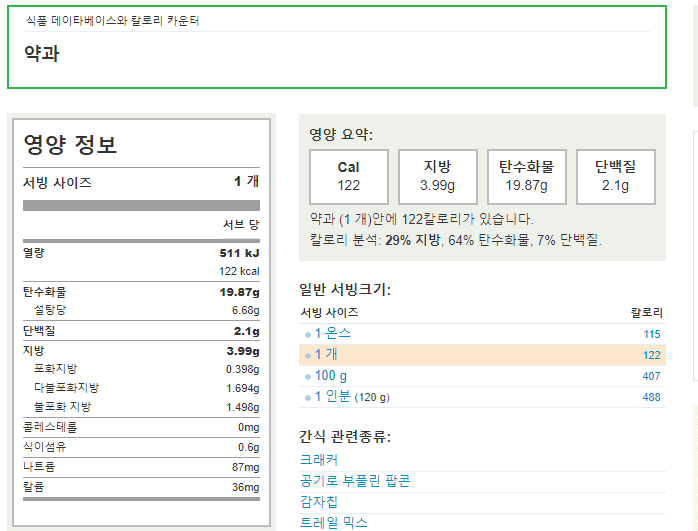Screen dimensions: 698x531
Task: Click the bullet icon beside 1 개
Action: pos(308,356)
